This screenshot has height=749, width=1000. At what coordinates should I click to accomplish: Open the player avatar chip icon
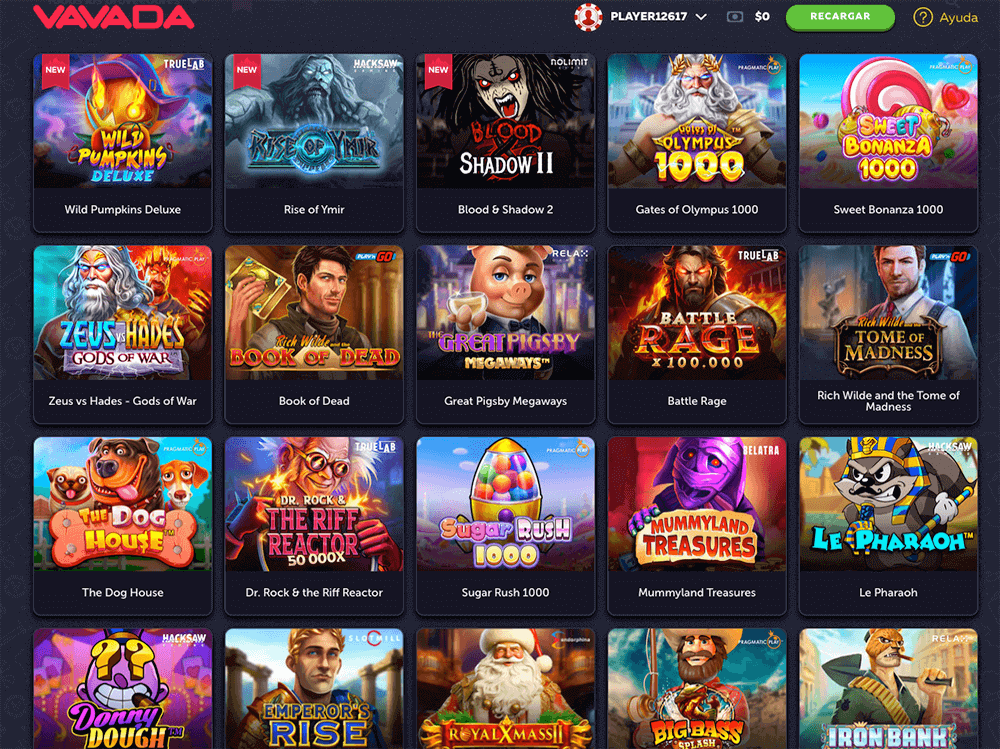[x=588, y=17]
